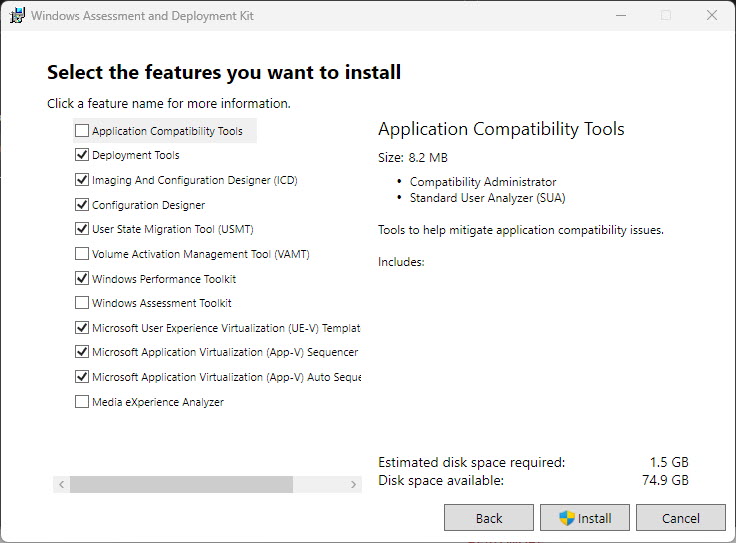
Task: Uncheck the App-V Auto Sequencer checkbox
Action: coord(82,376)
